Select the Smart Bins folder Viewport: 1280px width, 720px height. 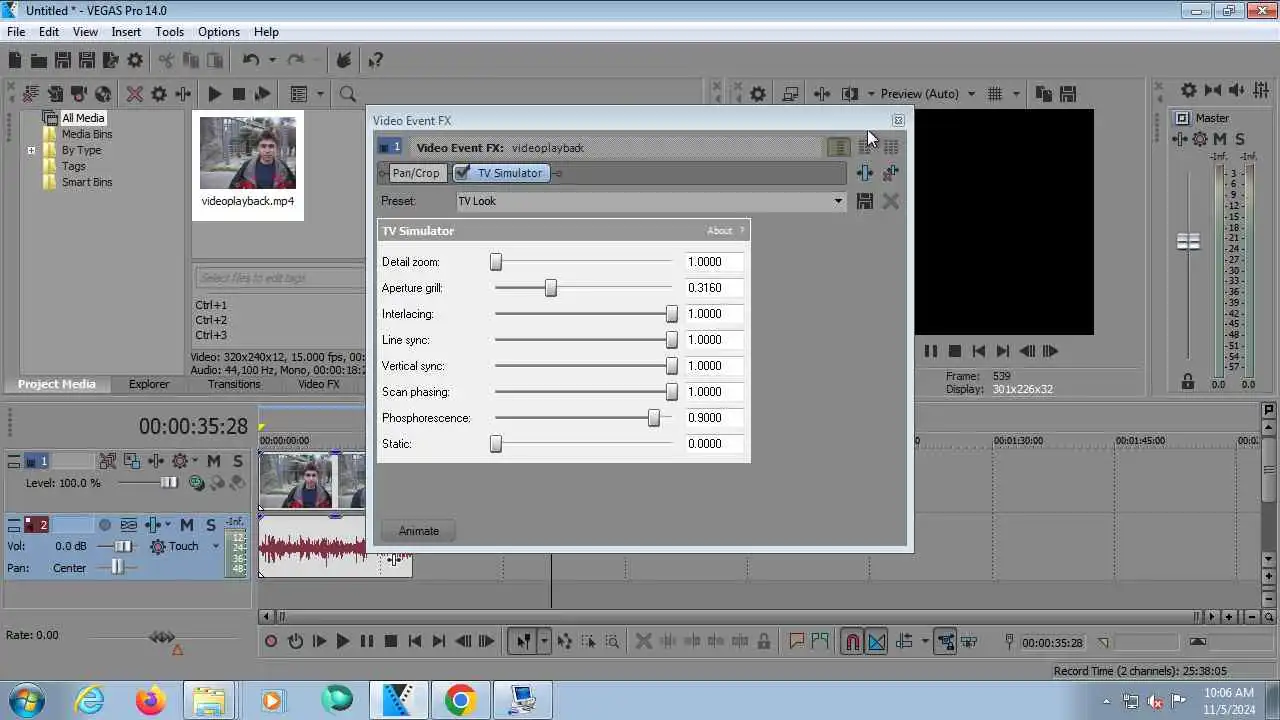87,182
